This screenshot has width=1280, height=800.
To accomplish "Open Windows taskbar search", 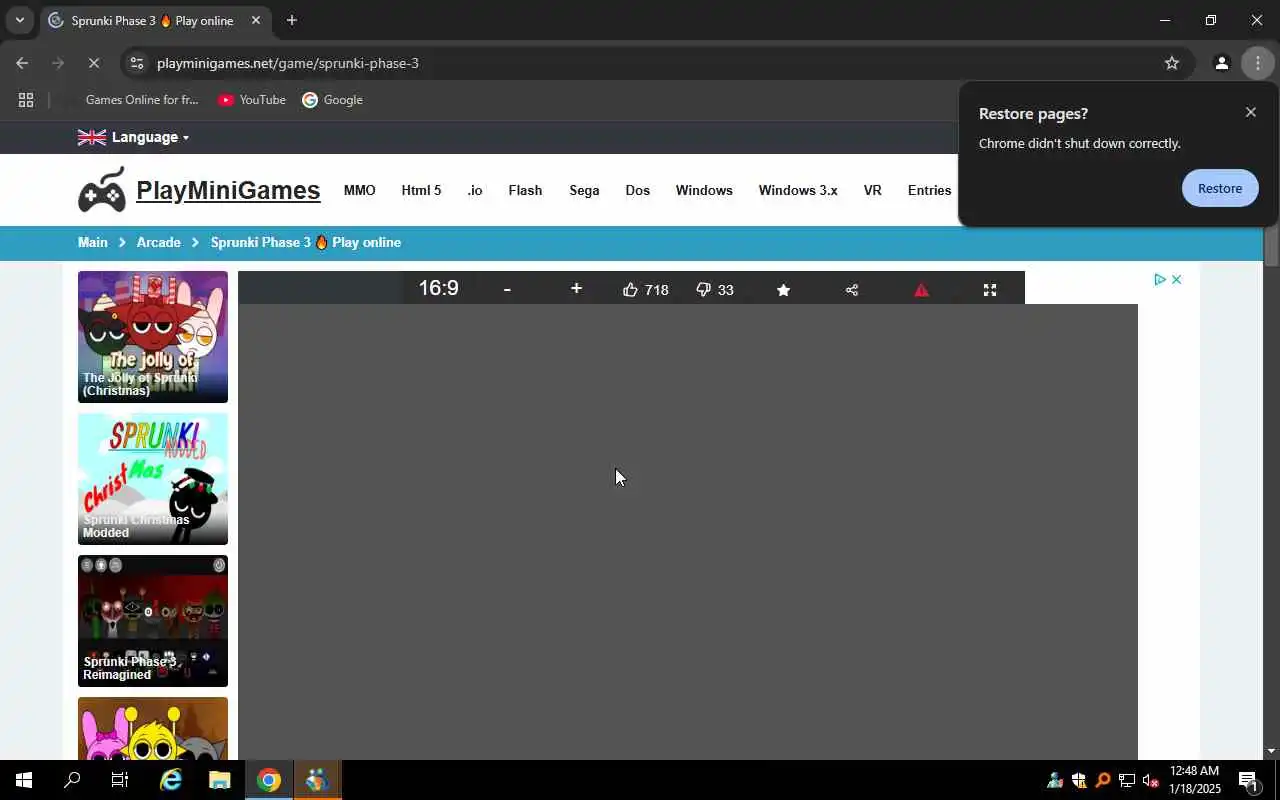I will click(x=72, y=780).
